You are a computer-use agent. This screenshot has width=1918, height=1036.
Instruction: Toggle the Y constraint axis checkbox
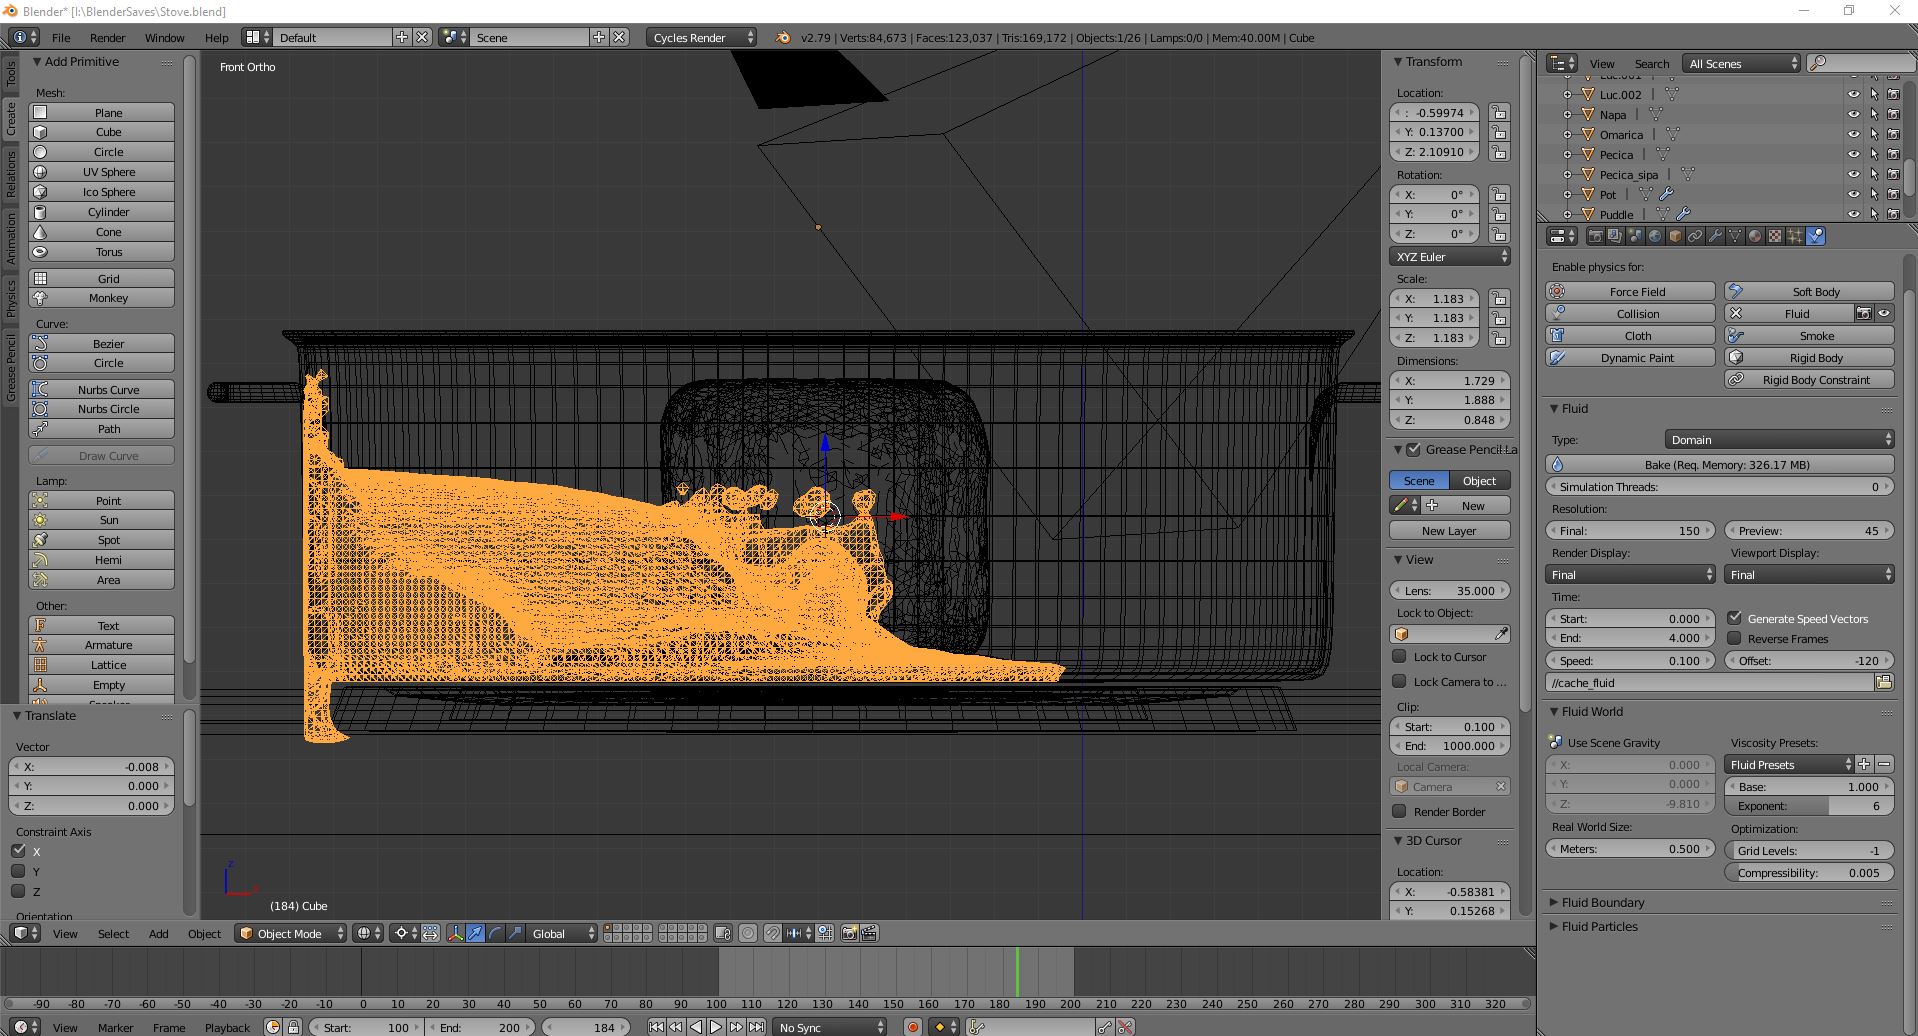click(x=18, y=871)
